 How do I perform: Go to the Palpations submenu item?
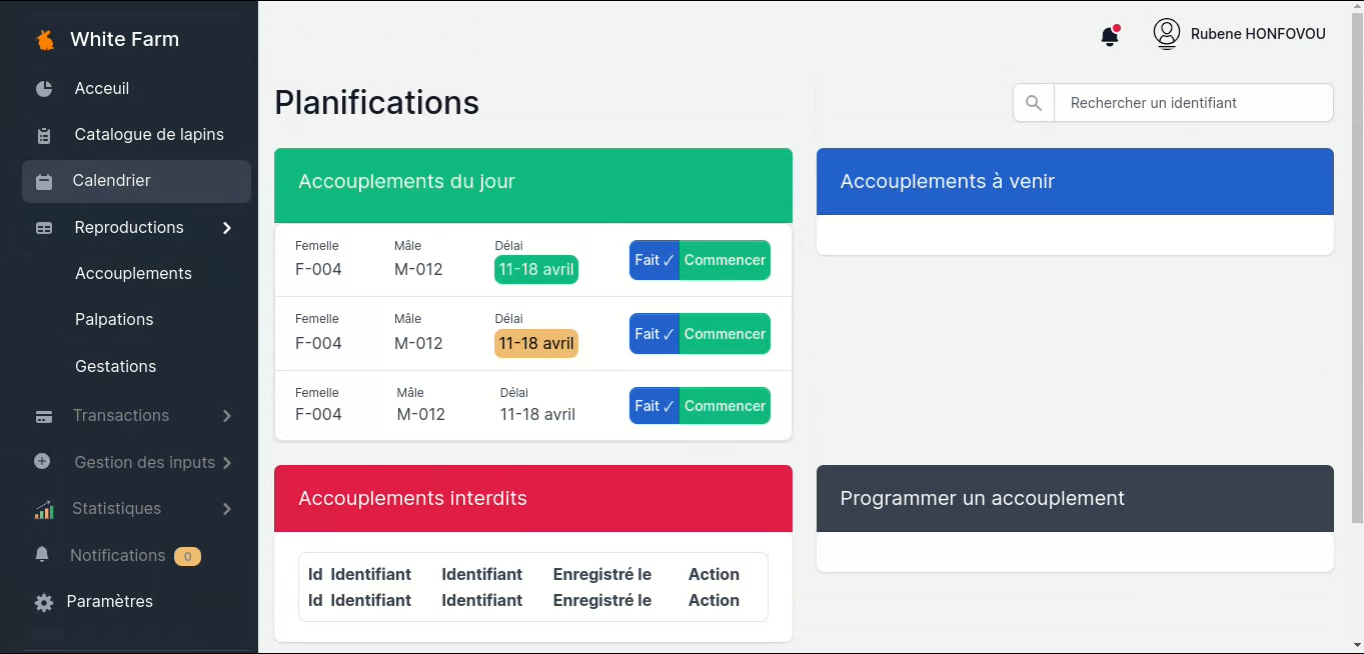click(114, 320)
